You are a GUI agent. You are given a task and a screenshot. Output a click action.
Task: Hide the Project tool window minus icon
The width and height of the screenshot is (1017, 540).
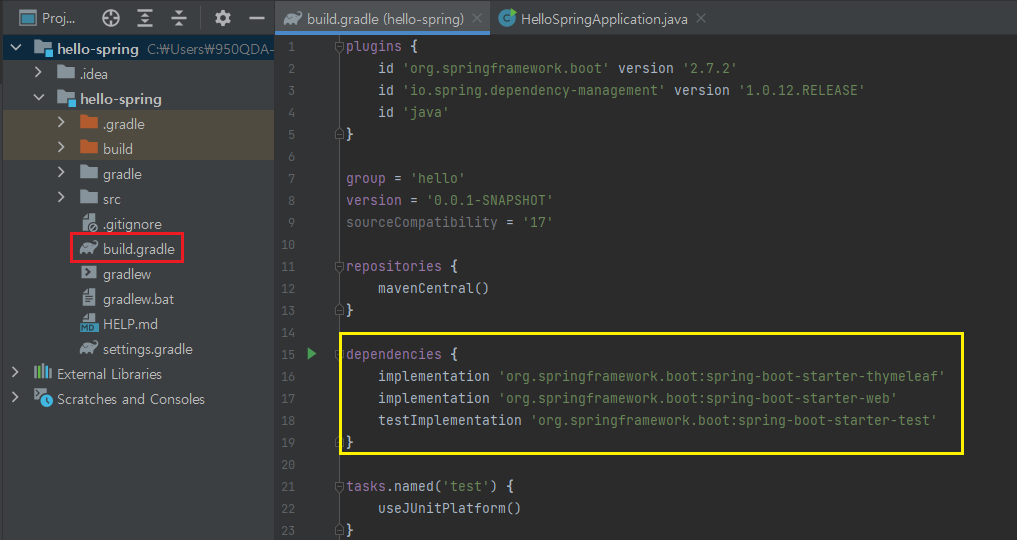(257, 18)
